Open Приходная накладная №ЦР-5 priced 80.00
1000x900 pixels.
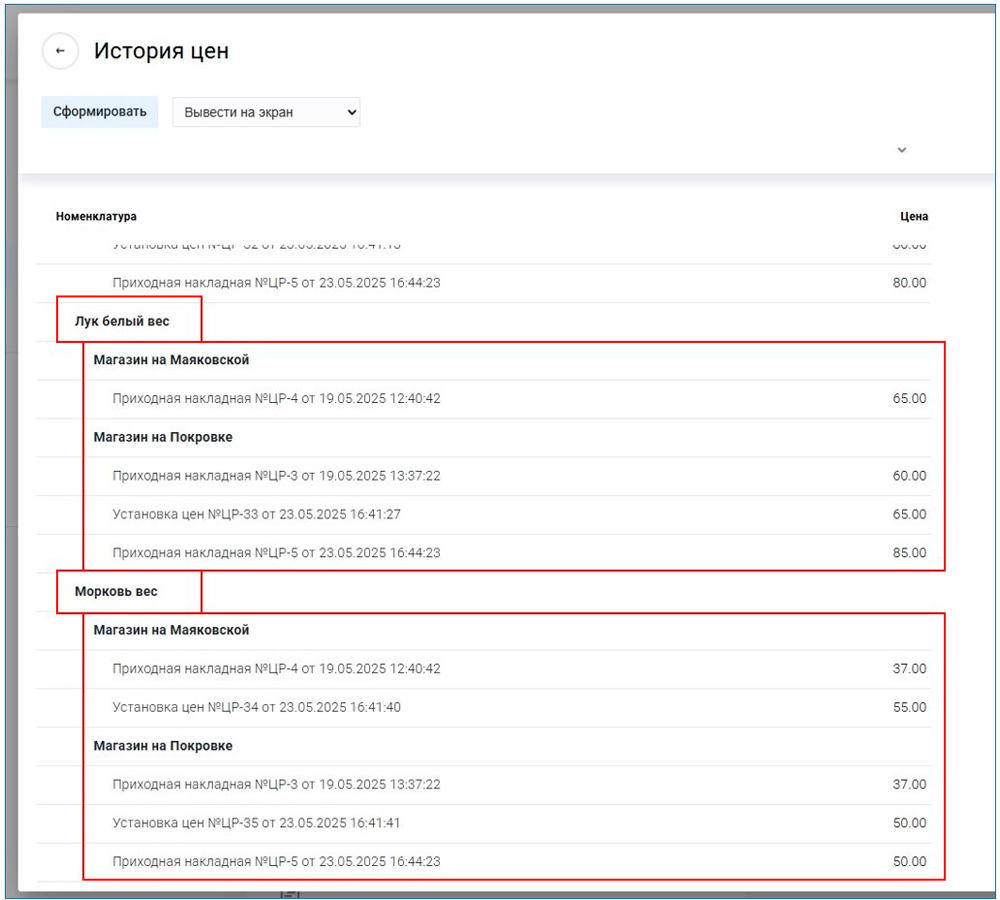(276, 283)
